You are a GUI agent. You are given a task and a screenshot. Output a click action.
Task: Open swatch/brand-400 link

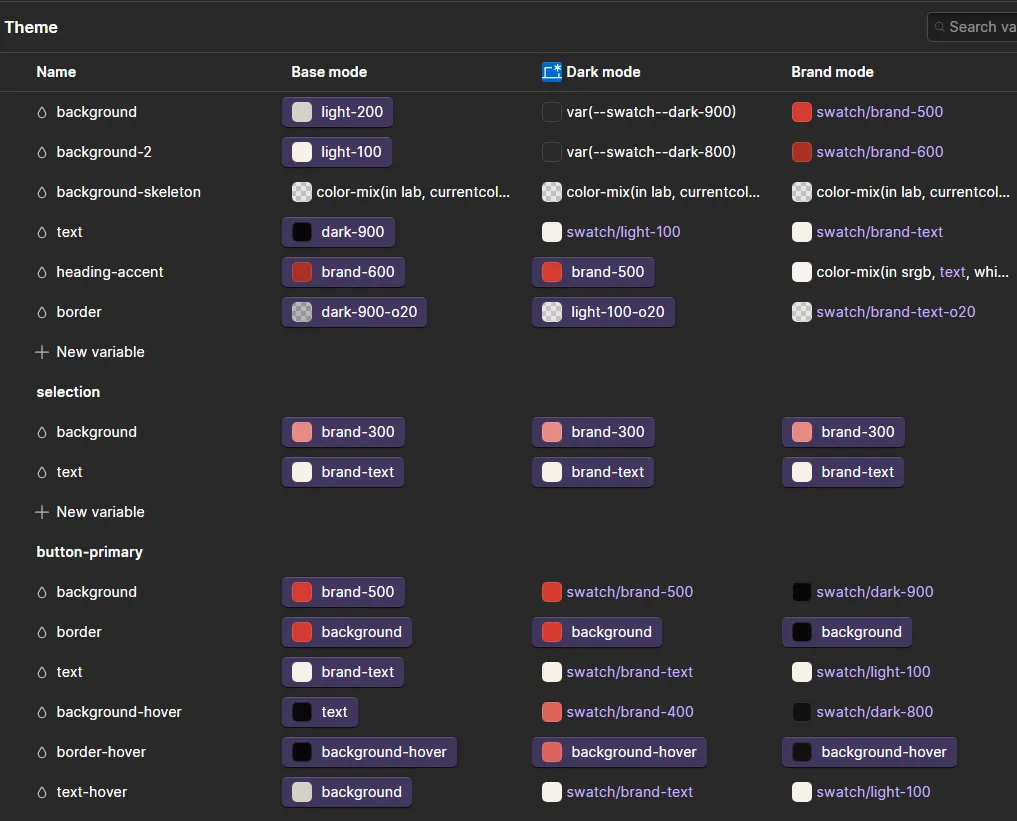(x=630, y=712)
